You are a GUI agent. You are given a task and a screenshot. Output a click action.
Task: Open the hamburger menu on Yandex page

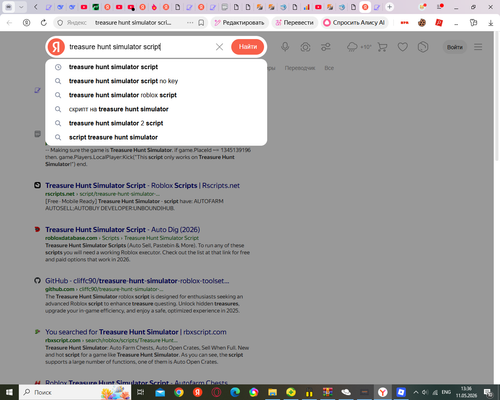478,47
